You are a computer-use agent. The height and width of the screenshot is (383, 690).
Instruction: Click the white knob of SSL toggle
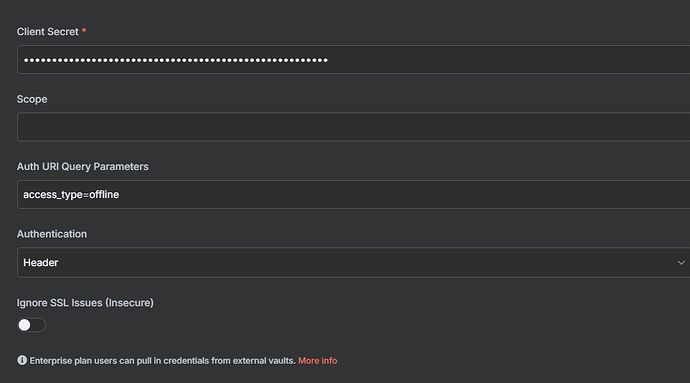25,325
